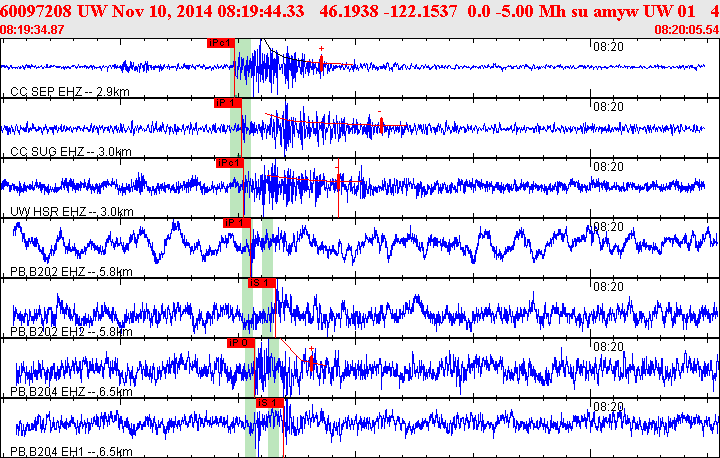Click the P pick flag on PB B202 EHZ
Screen dimensions: 720x458
click(x=236, y=223)
